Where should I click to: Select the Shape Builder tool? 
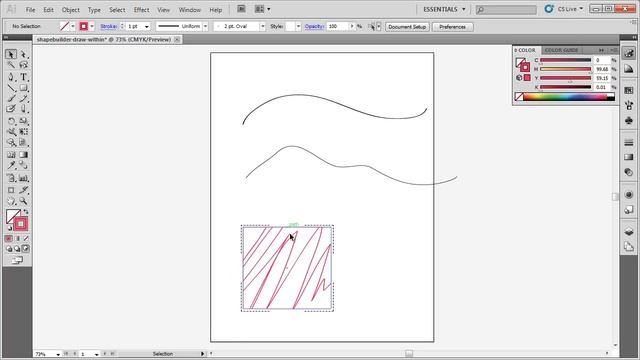click(x=11, y=142)
